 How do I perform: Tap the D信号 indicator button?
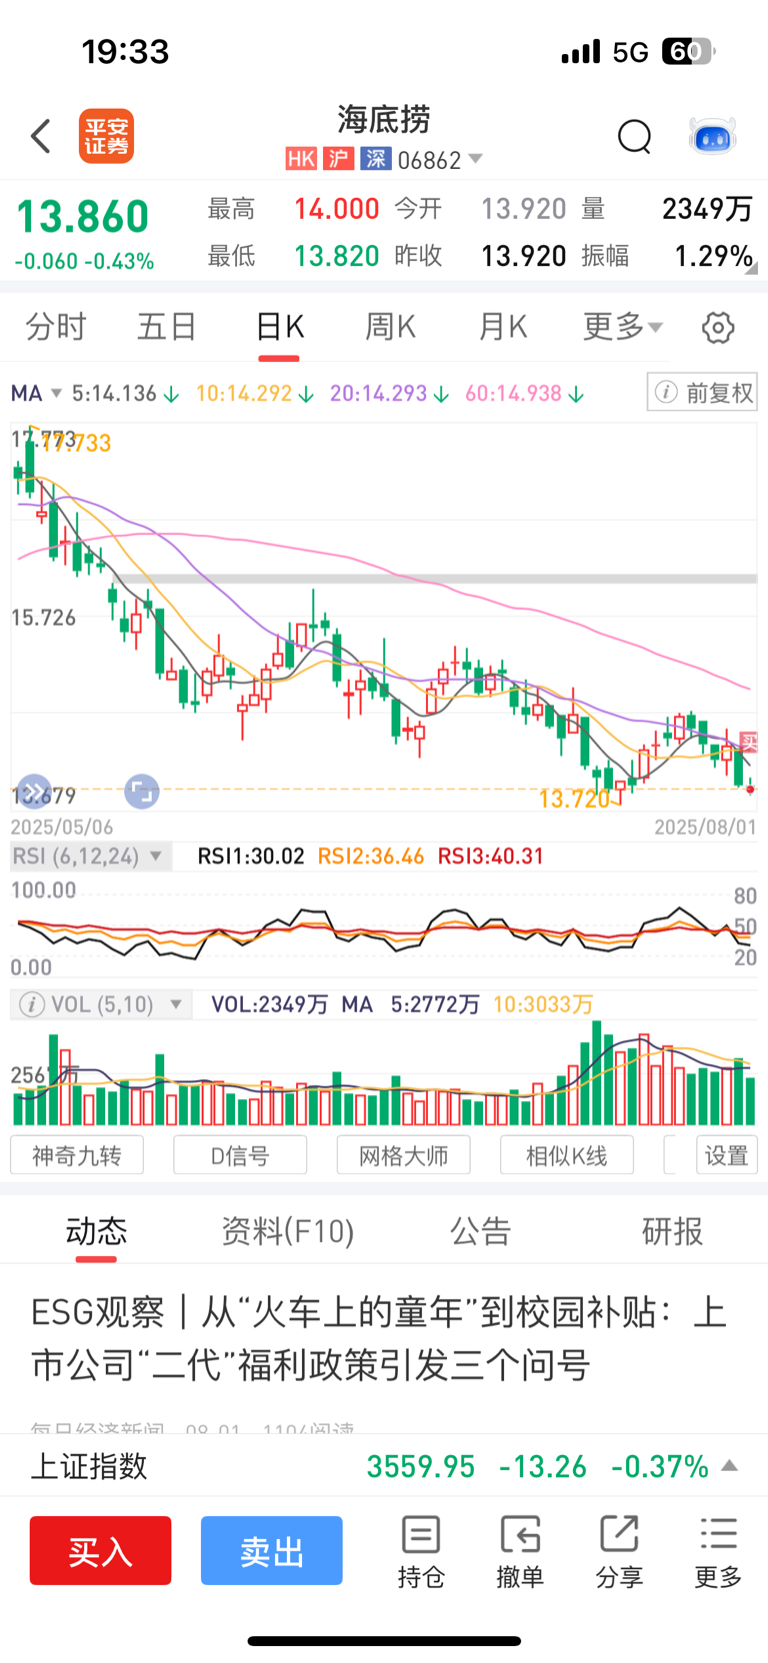click(x=240, y=1155)
